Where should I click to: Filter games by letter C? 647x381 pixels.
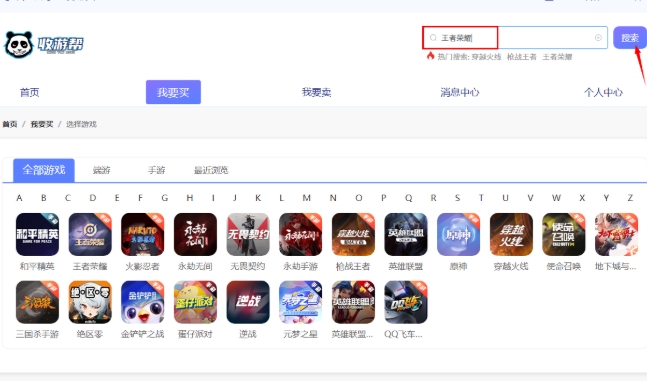pos(68,198)
